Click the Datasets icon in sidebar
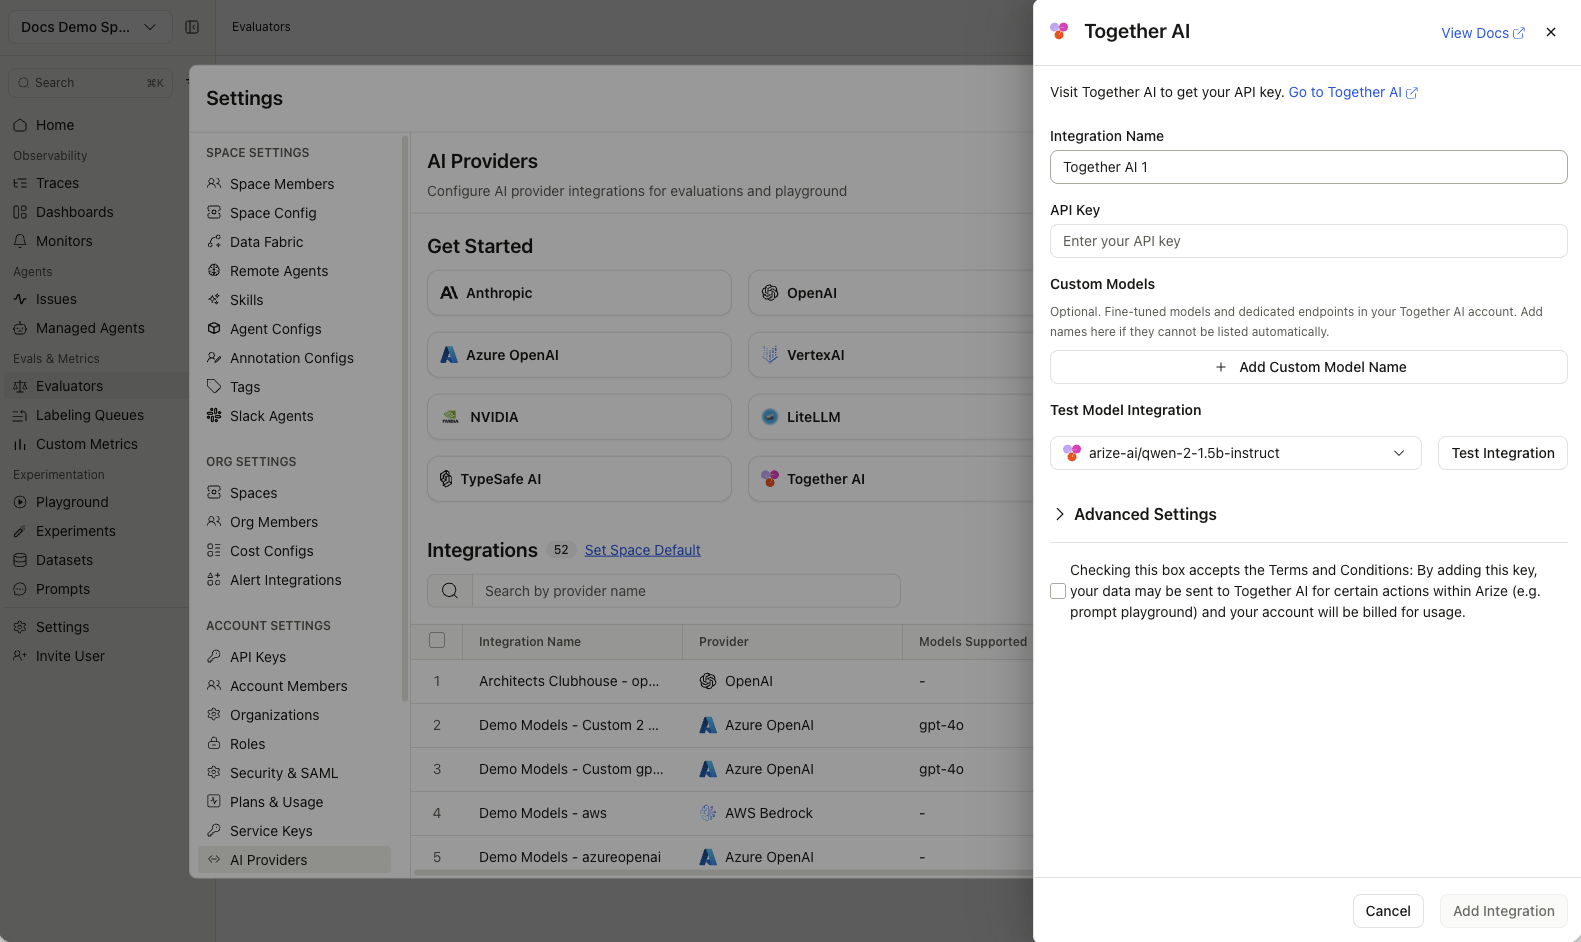Screen dimensions: 1581x942 (20, 560)
